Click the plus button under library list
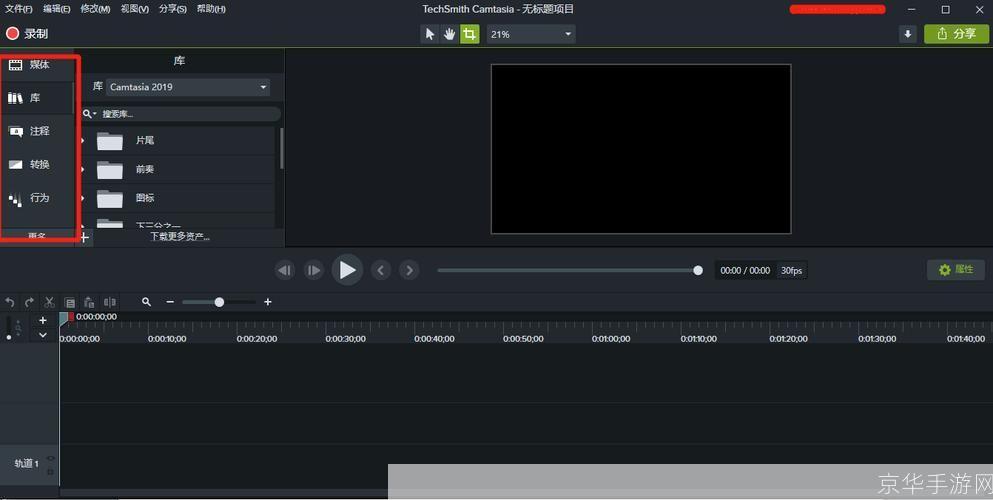993x500 pixels. pos(84,238)
